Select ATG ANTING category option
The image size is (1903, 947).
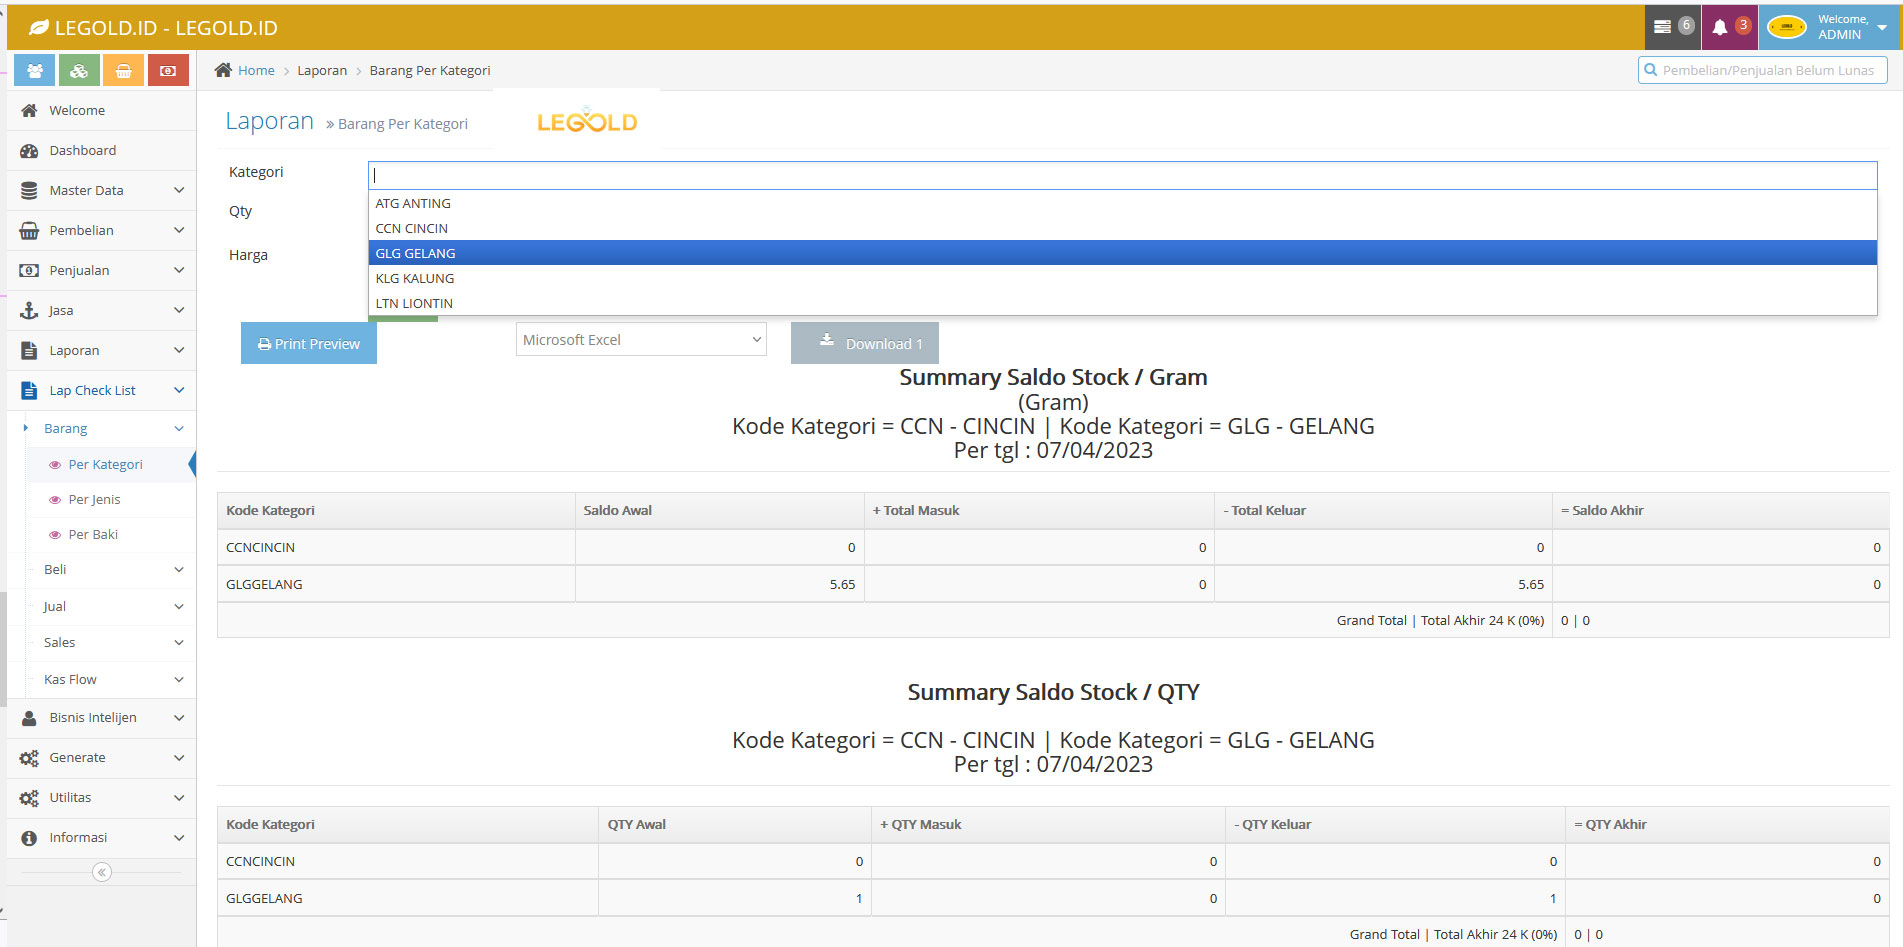[413, 203]
